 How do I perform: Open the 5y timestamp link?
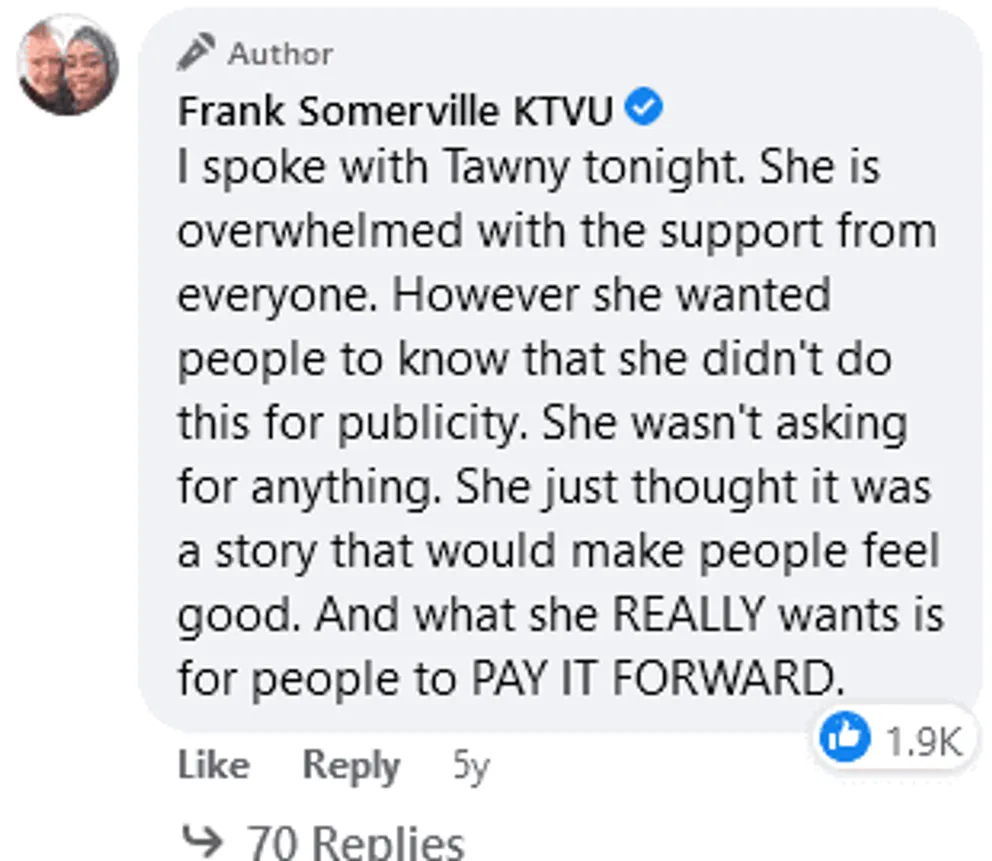pyautogui.click(x=471, y=766)
